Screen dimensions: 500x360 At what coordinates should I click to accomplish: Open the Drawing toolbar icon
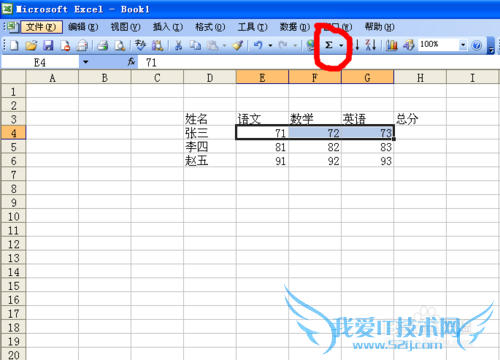click(409, 45)
